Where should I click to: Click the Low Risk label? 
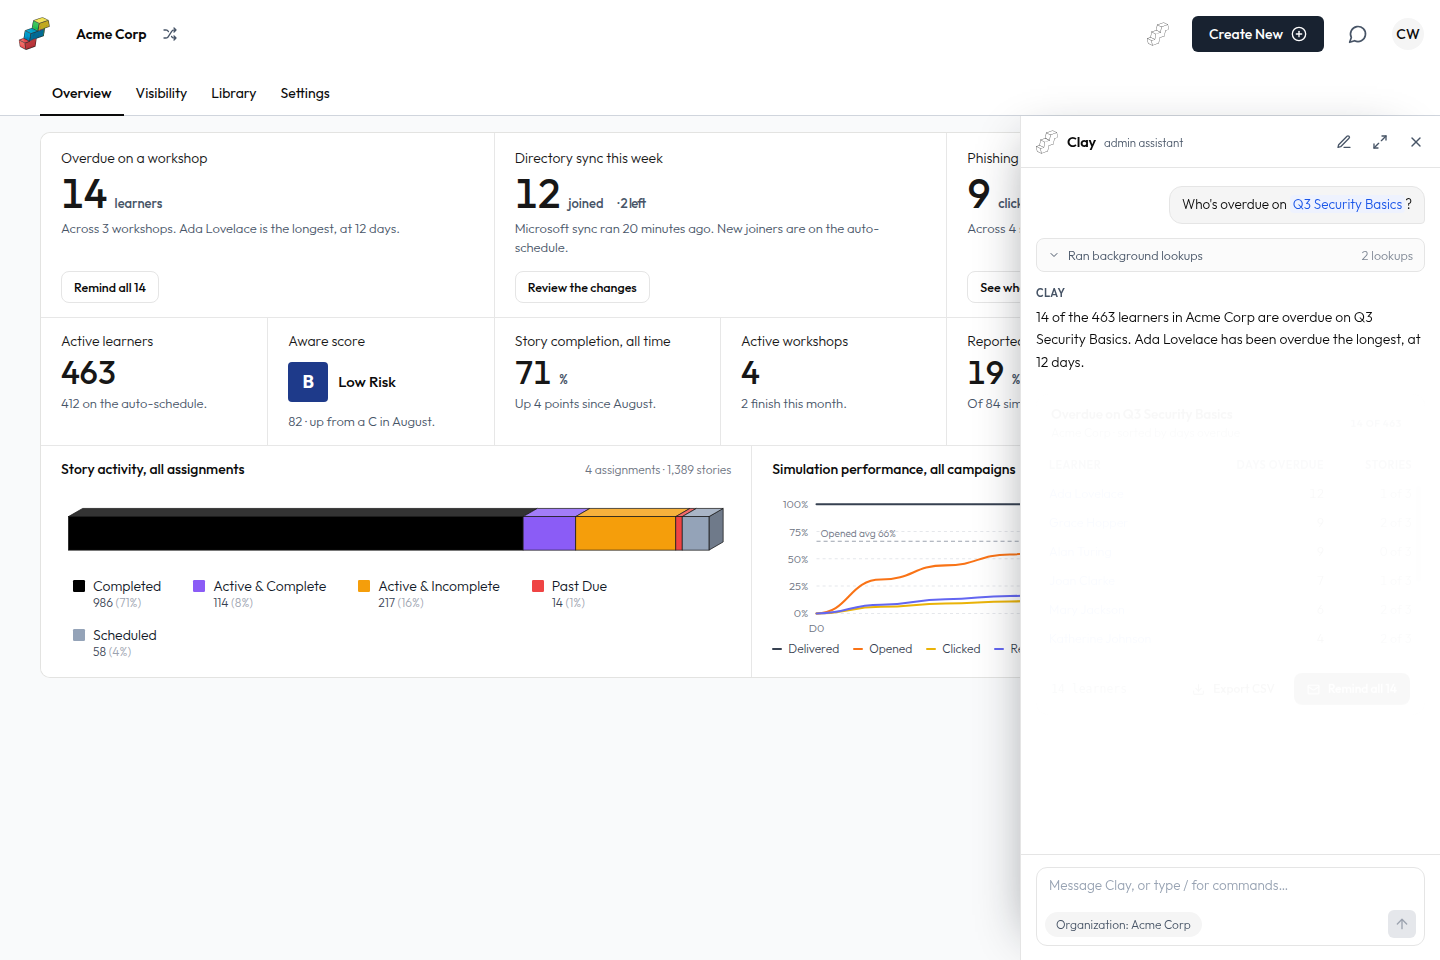coord(367,382)
